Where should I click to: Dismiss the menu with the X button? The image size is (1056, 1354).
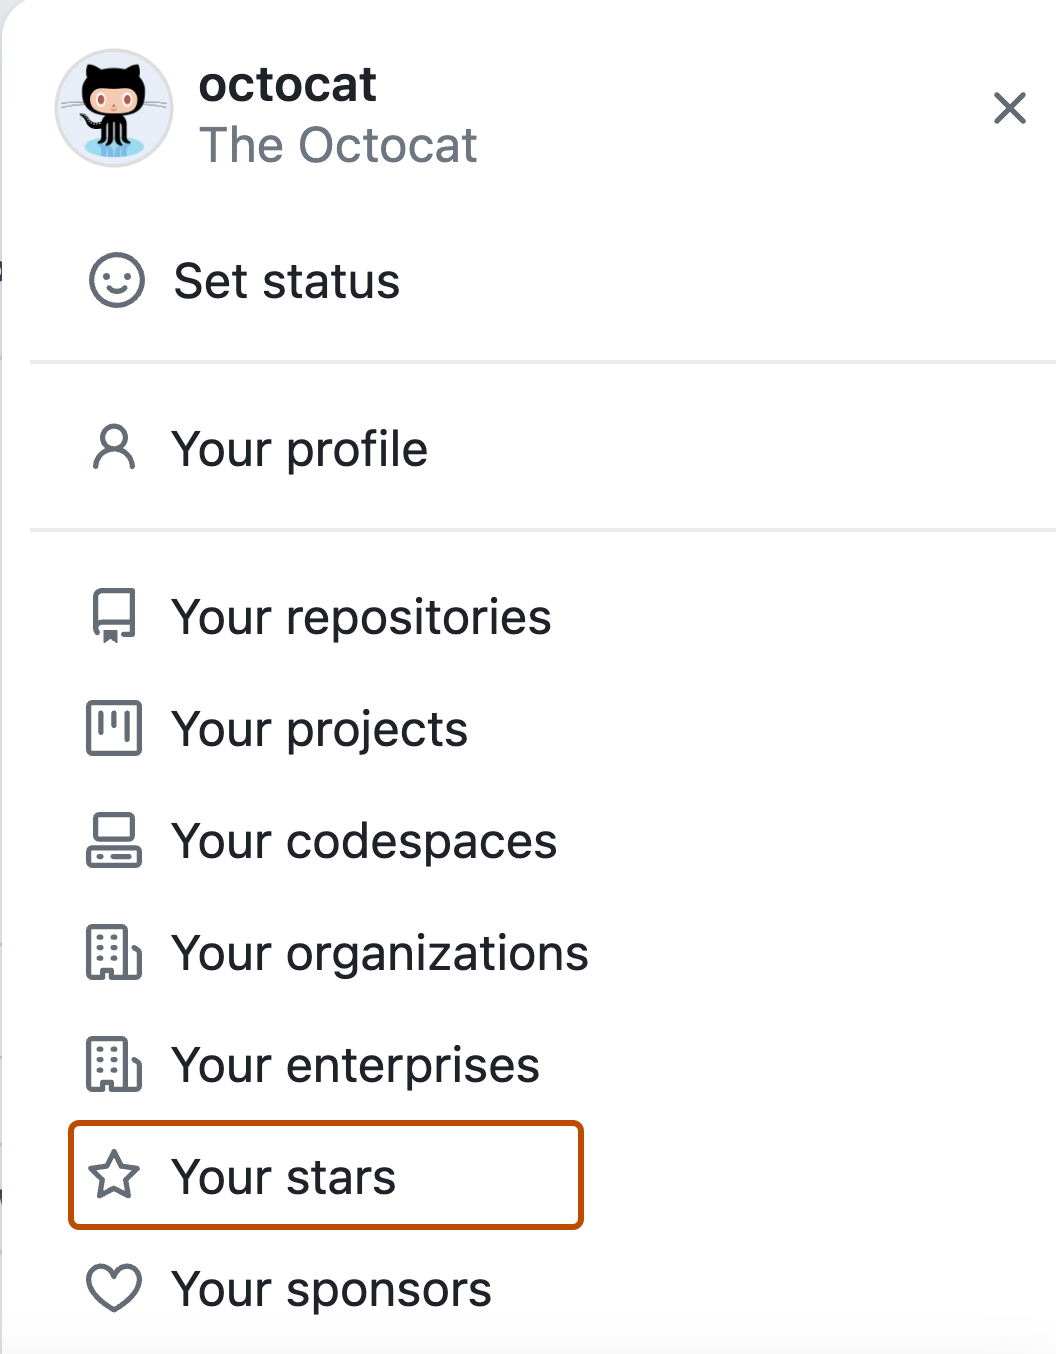coord(1010,108)
